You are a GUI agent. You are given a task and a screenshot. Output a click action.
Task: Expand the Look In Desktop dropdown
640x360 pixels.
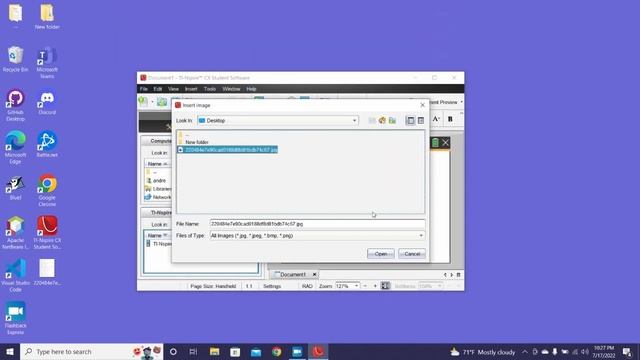(x=354, y=120)
